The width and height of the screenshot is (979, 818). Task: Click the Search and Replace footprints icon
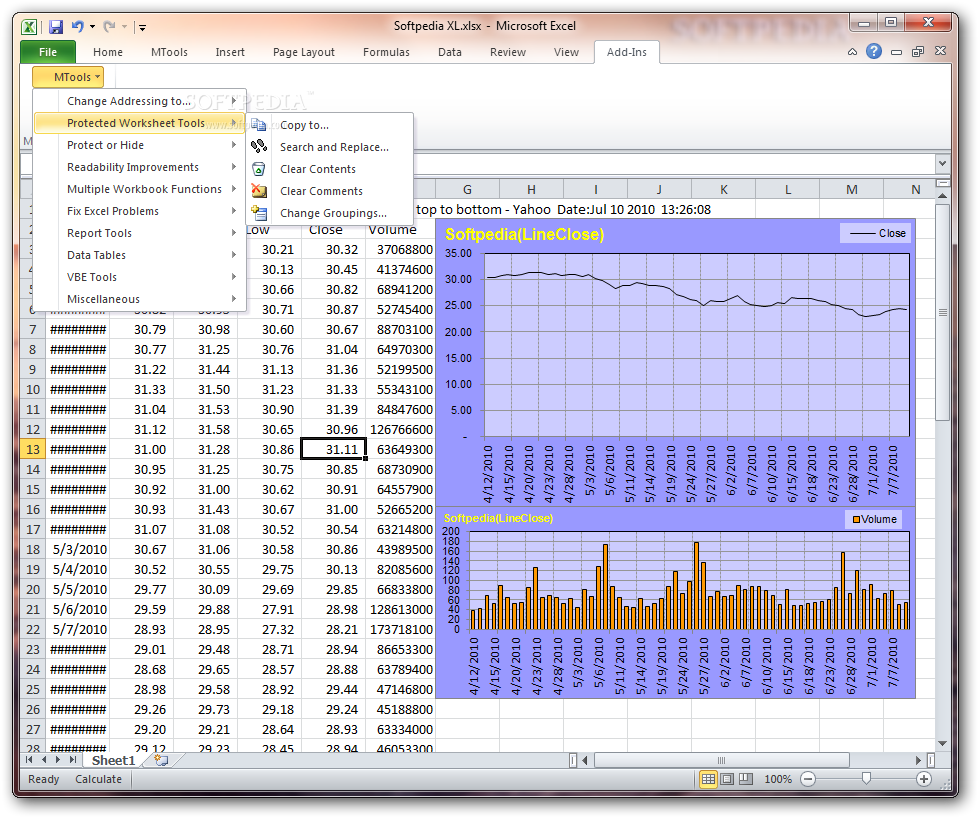coord(259,147)
